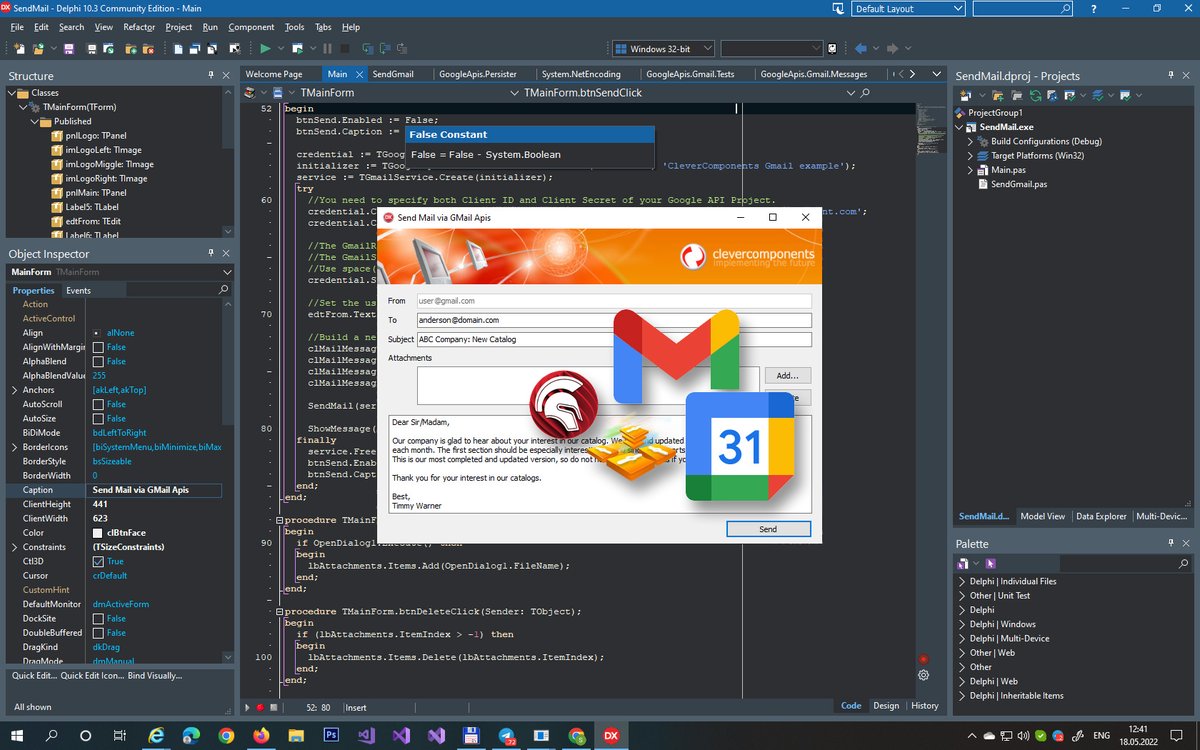1200x750 pixels.
Task: Open the History tab of the editor
Action: (925, 705)
